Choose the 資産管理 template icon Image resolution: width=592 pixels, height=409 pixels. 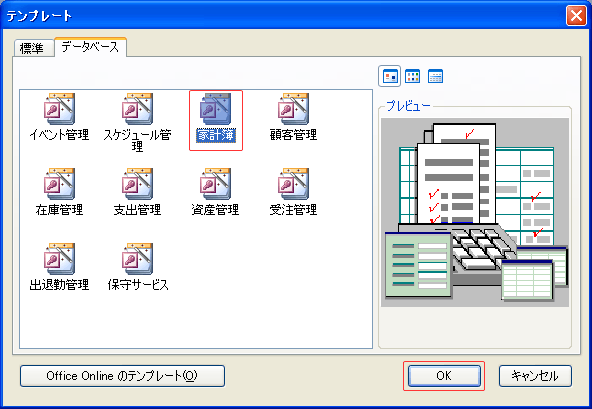(x=215, y=184)
